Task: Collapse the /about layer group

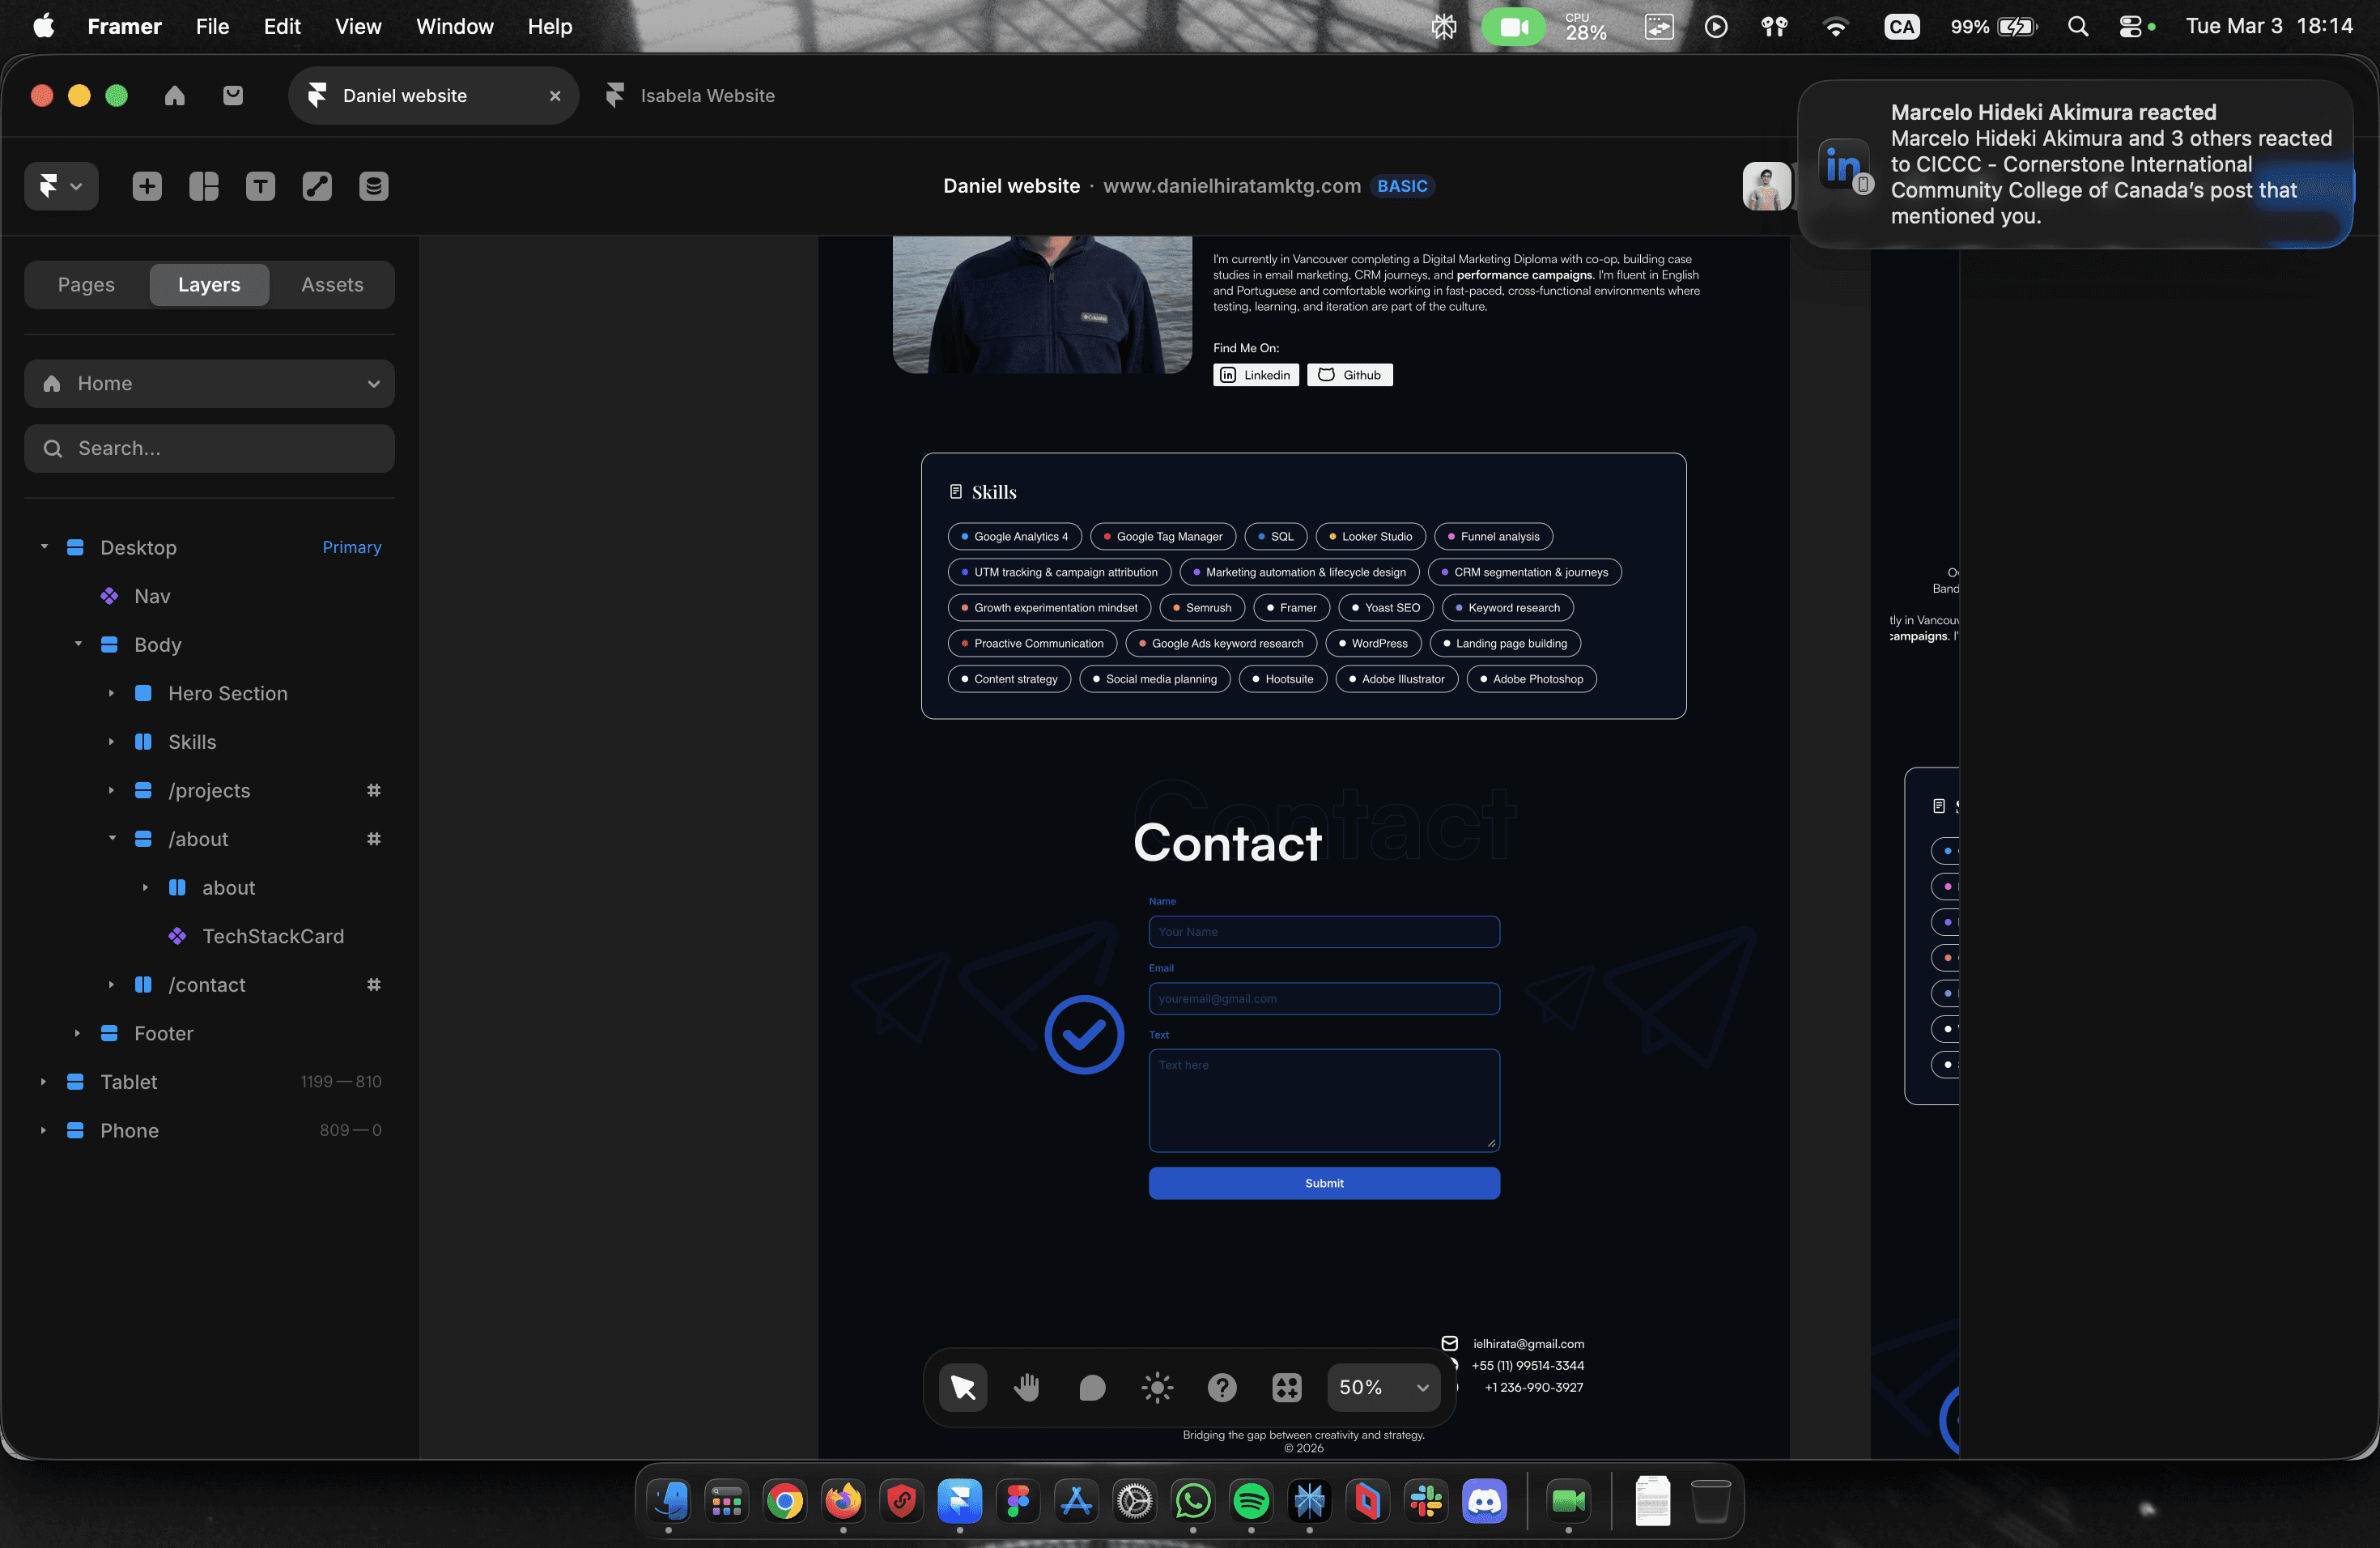Action: click(x=112, y=839)
